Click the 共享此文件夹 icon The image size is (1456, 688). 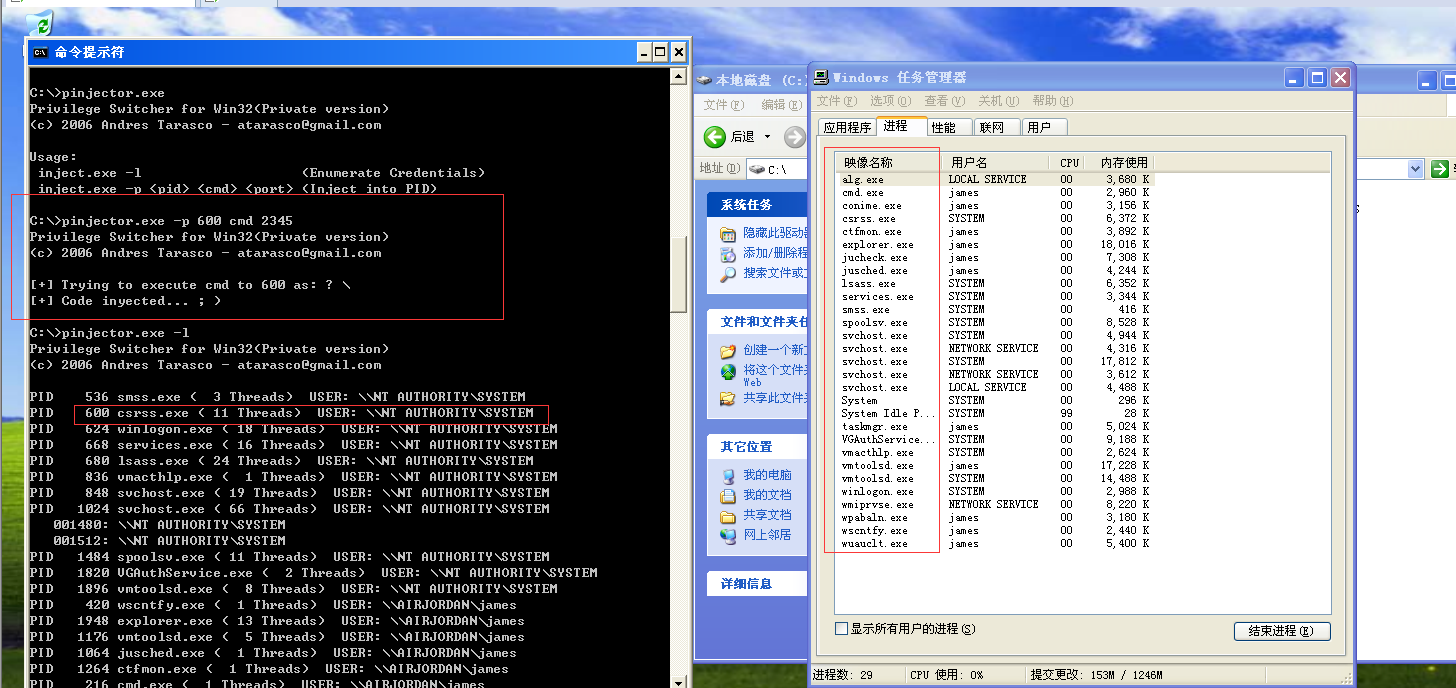pyautogui.click(x=728, y=398)
